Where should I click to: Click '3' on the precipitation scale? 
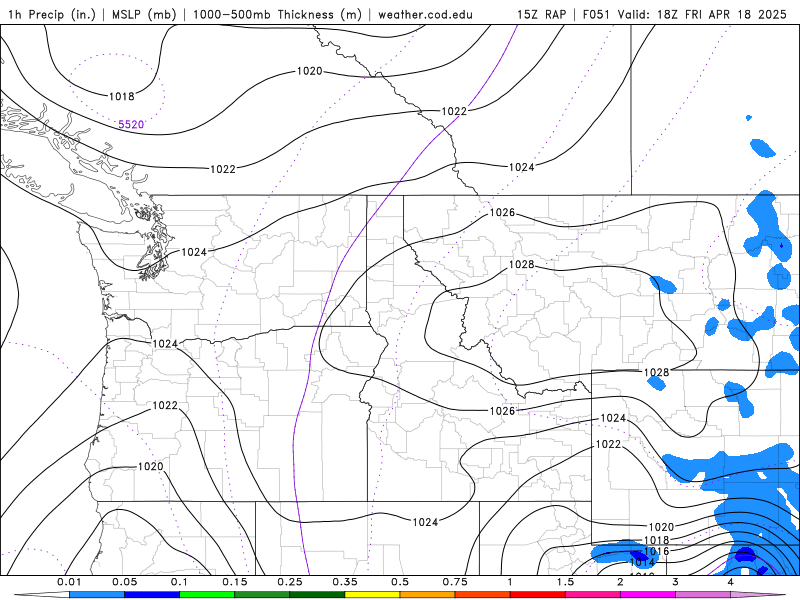(676, 582)
